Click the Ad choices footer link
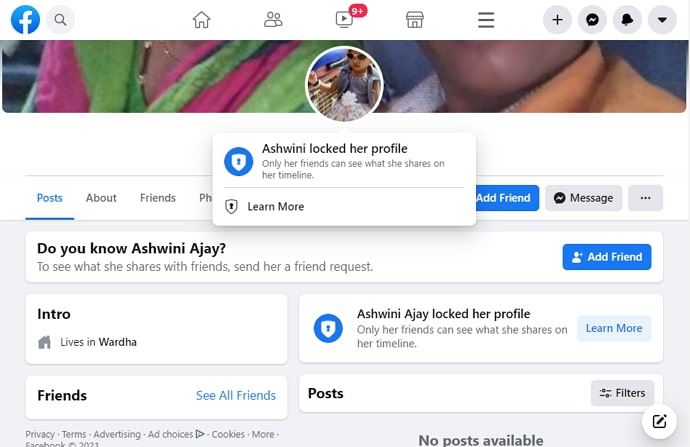Viewport: 690px width, 447px height. click(x=176, y=434)
